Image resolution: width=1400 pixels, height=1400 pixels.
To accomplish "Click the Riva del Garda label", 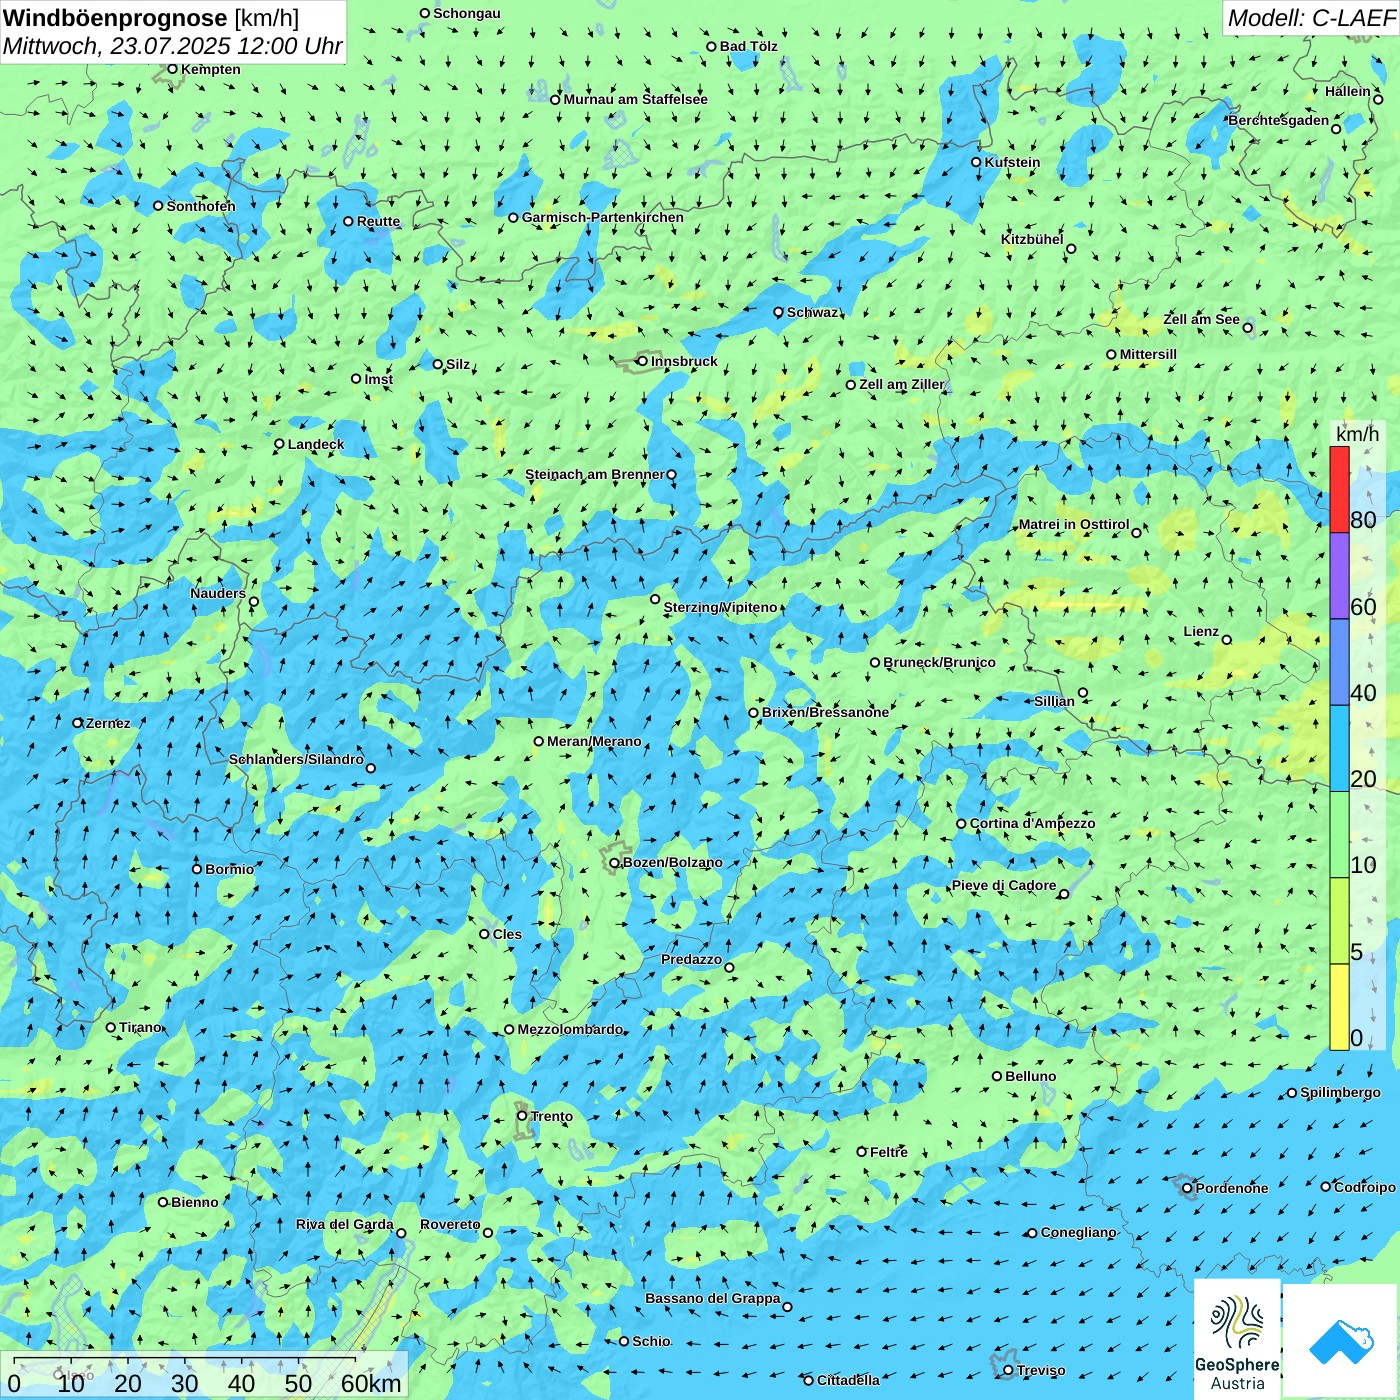I will pos(345,1224).
